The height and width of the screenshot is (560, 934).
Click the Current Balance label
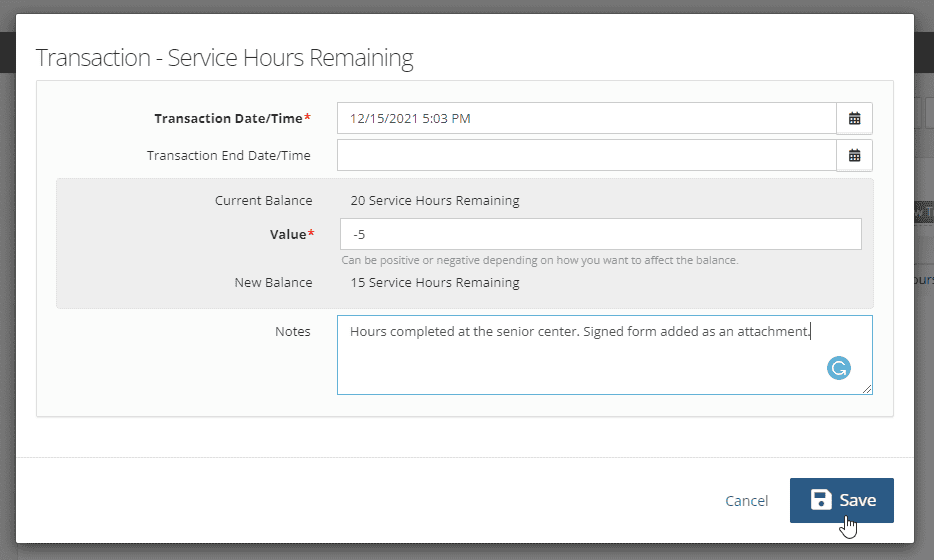click(263, 200)
